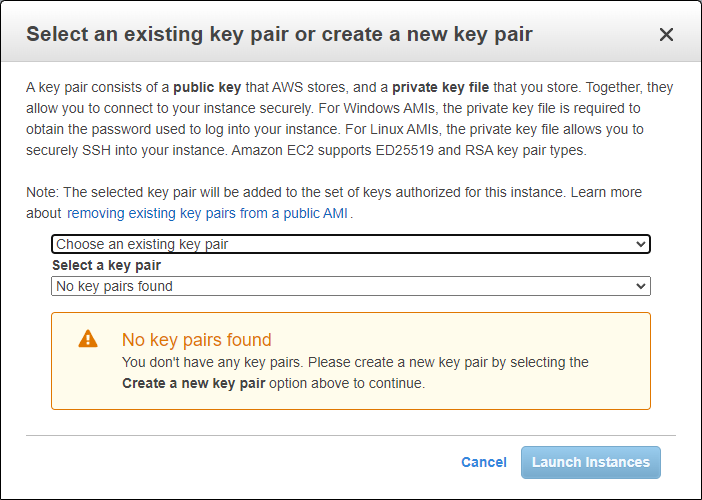Close the key pair dialog with the X

tap(666, 34)
